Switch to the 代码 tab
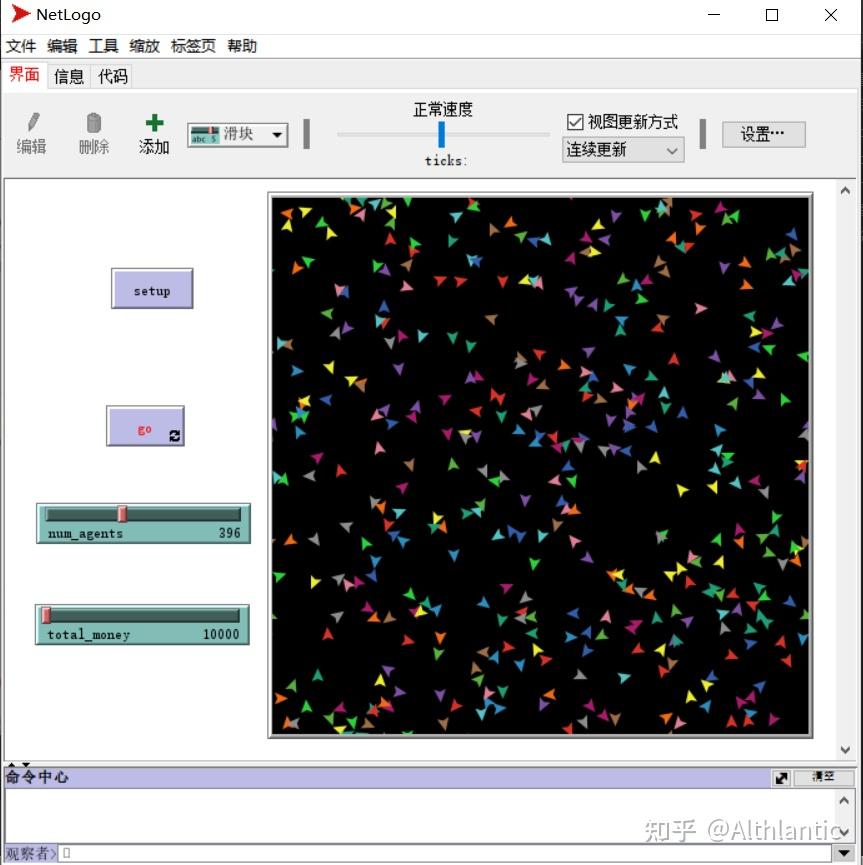Image resolution: width=863 pixels, height=865 pixels. coord(111,76)
